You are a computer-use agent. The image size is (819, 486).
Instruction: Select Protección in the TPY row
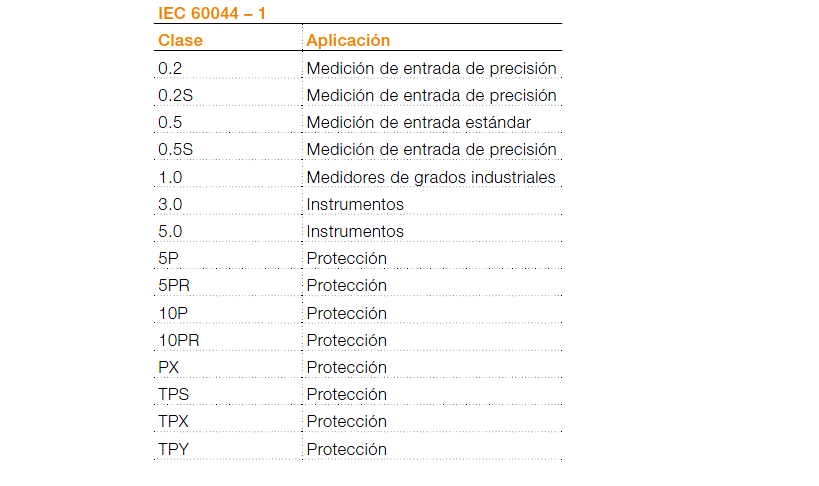(x=346, y=449)
